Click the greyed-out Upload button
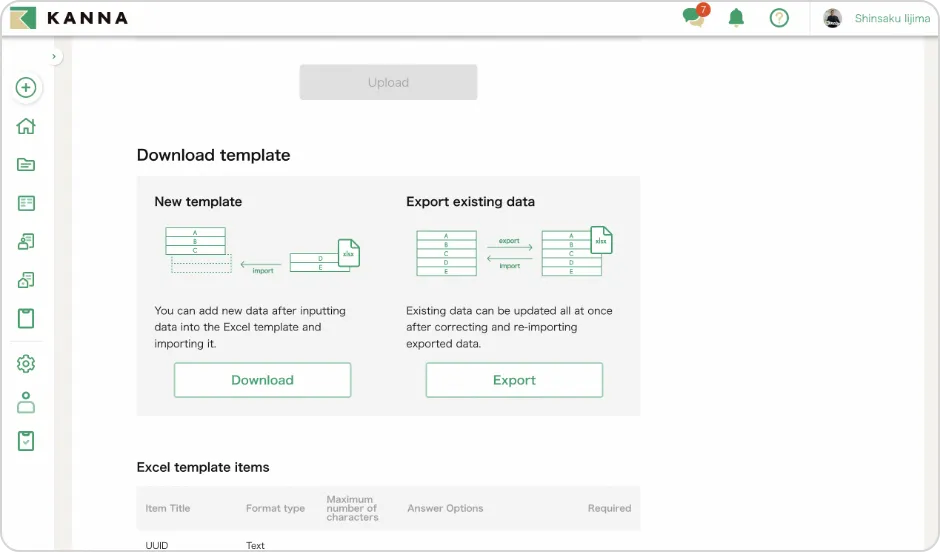This screenshot has width=940, height=552. pyautogui.click(x=388, y=82)
